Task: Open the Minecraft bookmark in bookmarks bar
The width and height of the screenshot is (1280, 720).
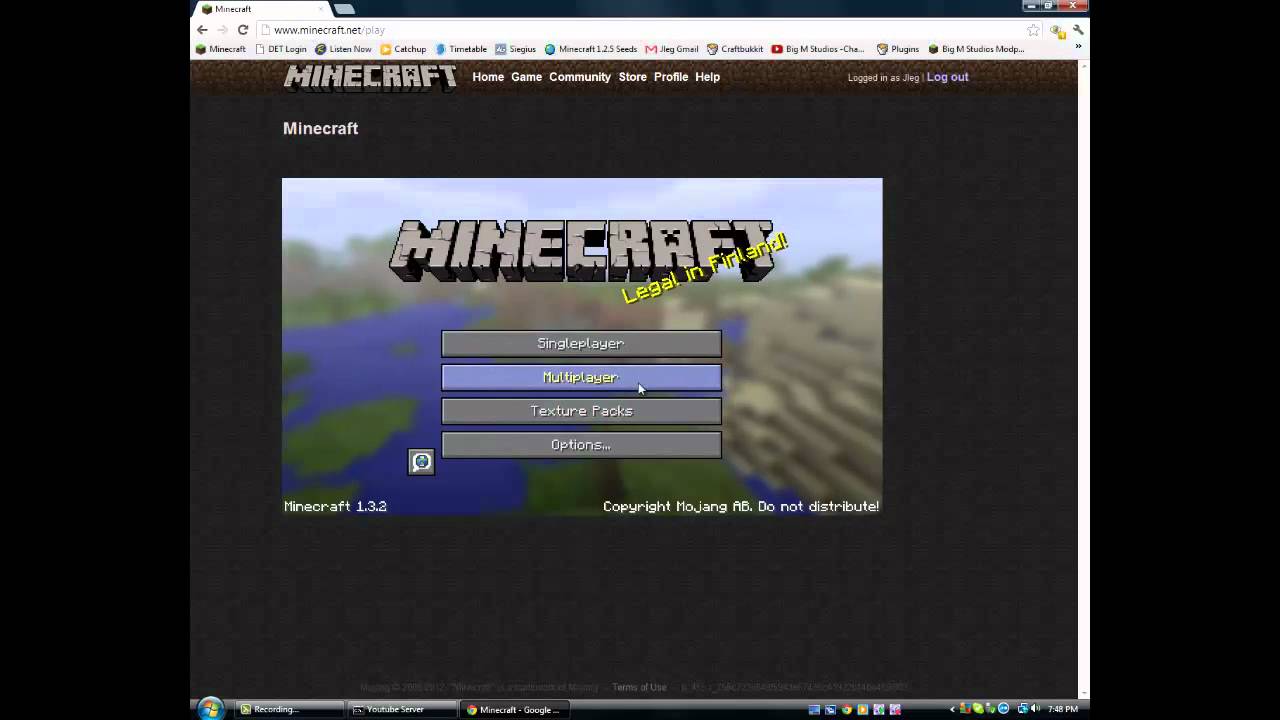Action: point(221,49)
